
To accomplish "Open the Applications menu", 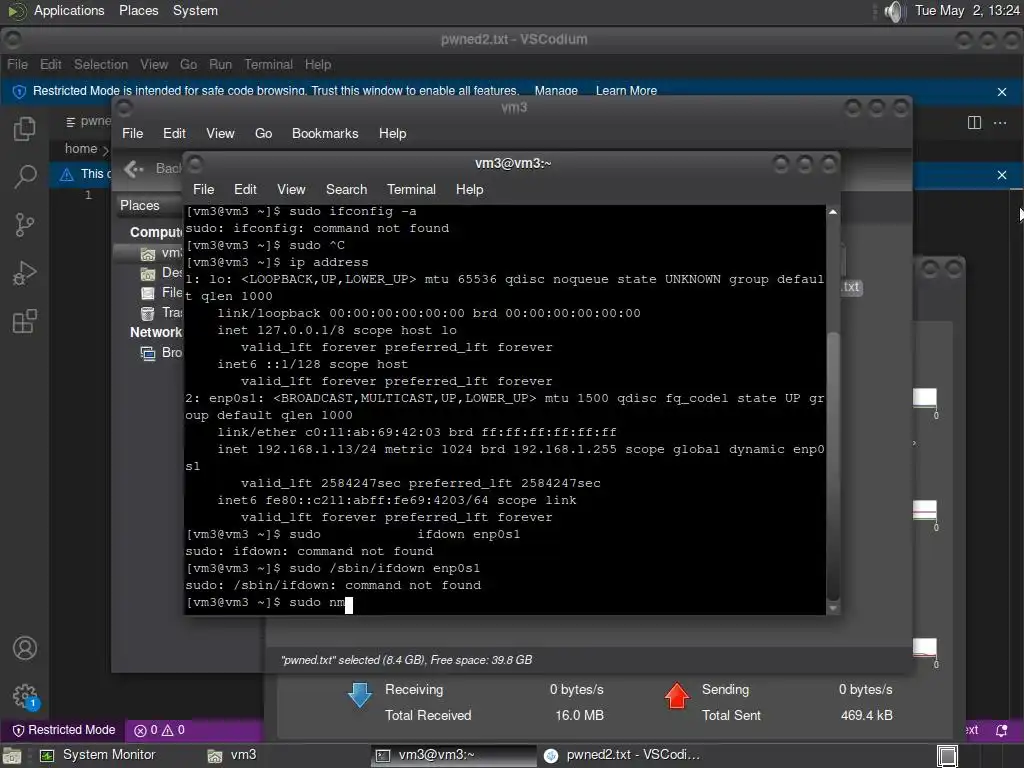I will coord(69,11).
